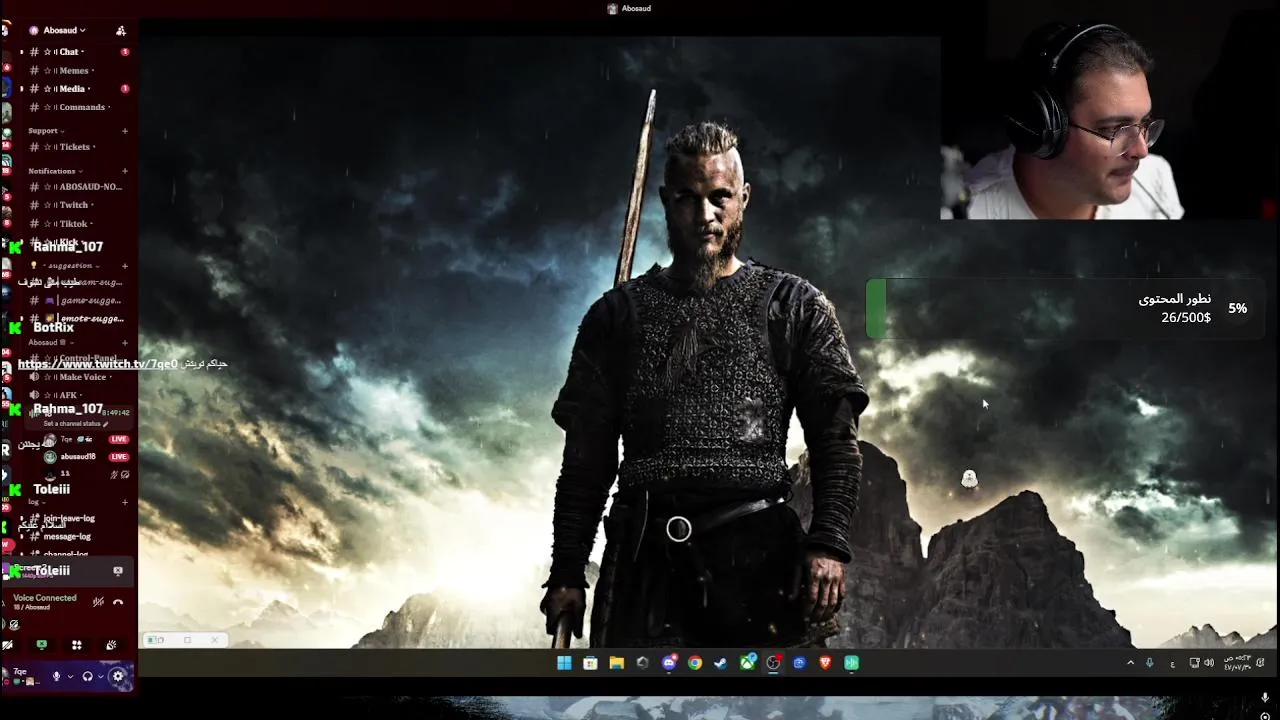Open the Discord activities launcher
Screen dimensions: 1280x720
pyautogui.click(x=76, y=645)
